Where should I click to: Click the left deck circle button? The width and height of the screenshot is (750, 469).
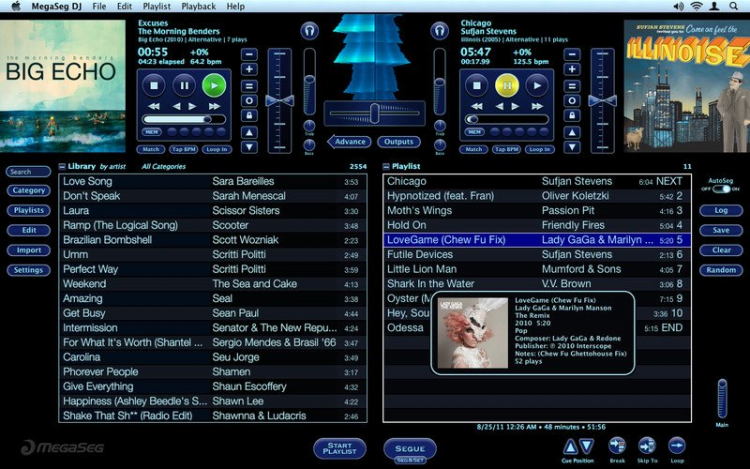point(249,101)
